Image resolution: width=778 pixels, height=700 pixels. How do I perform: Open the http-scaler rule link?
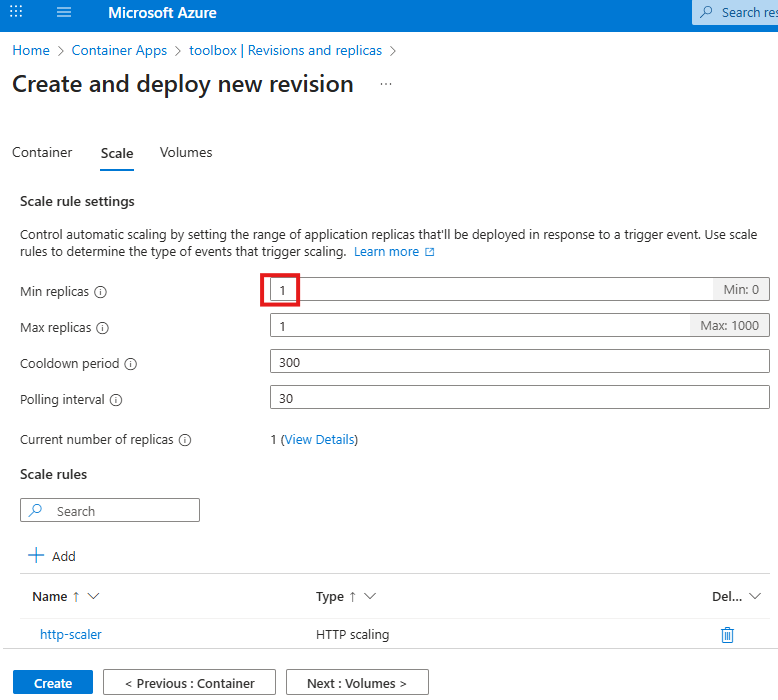click(x=71, y=634)
